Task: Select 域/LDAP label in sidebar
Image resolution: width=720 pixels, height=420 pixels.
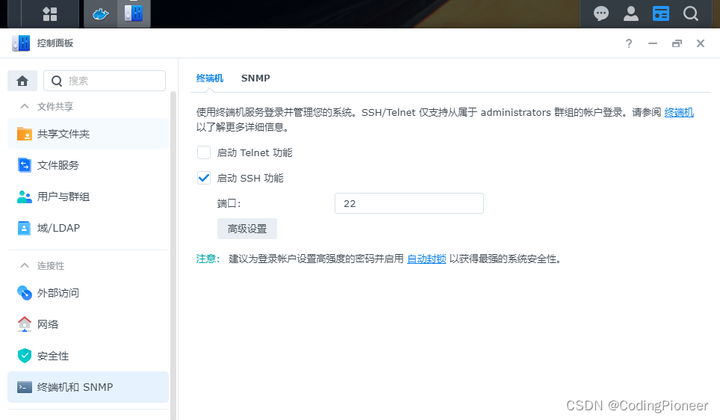Action: (x=58, y=228)
